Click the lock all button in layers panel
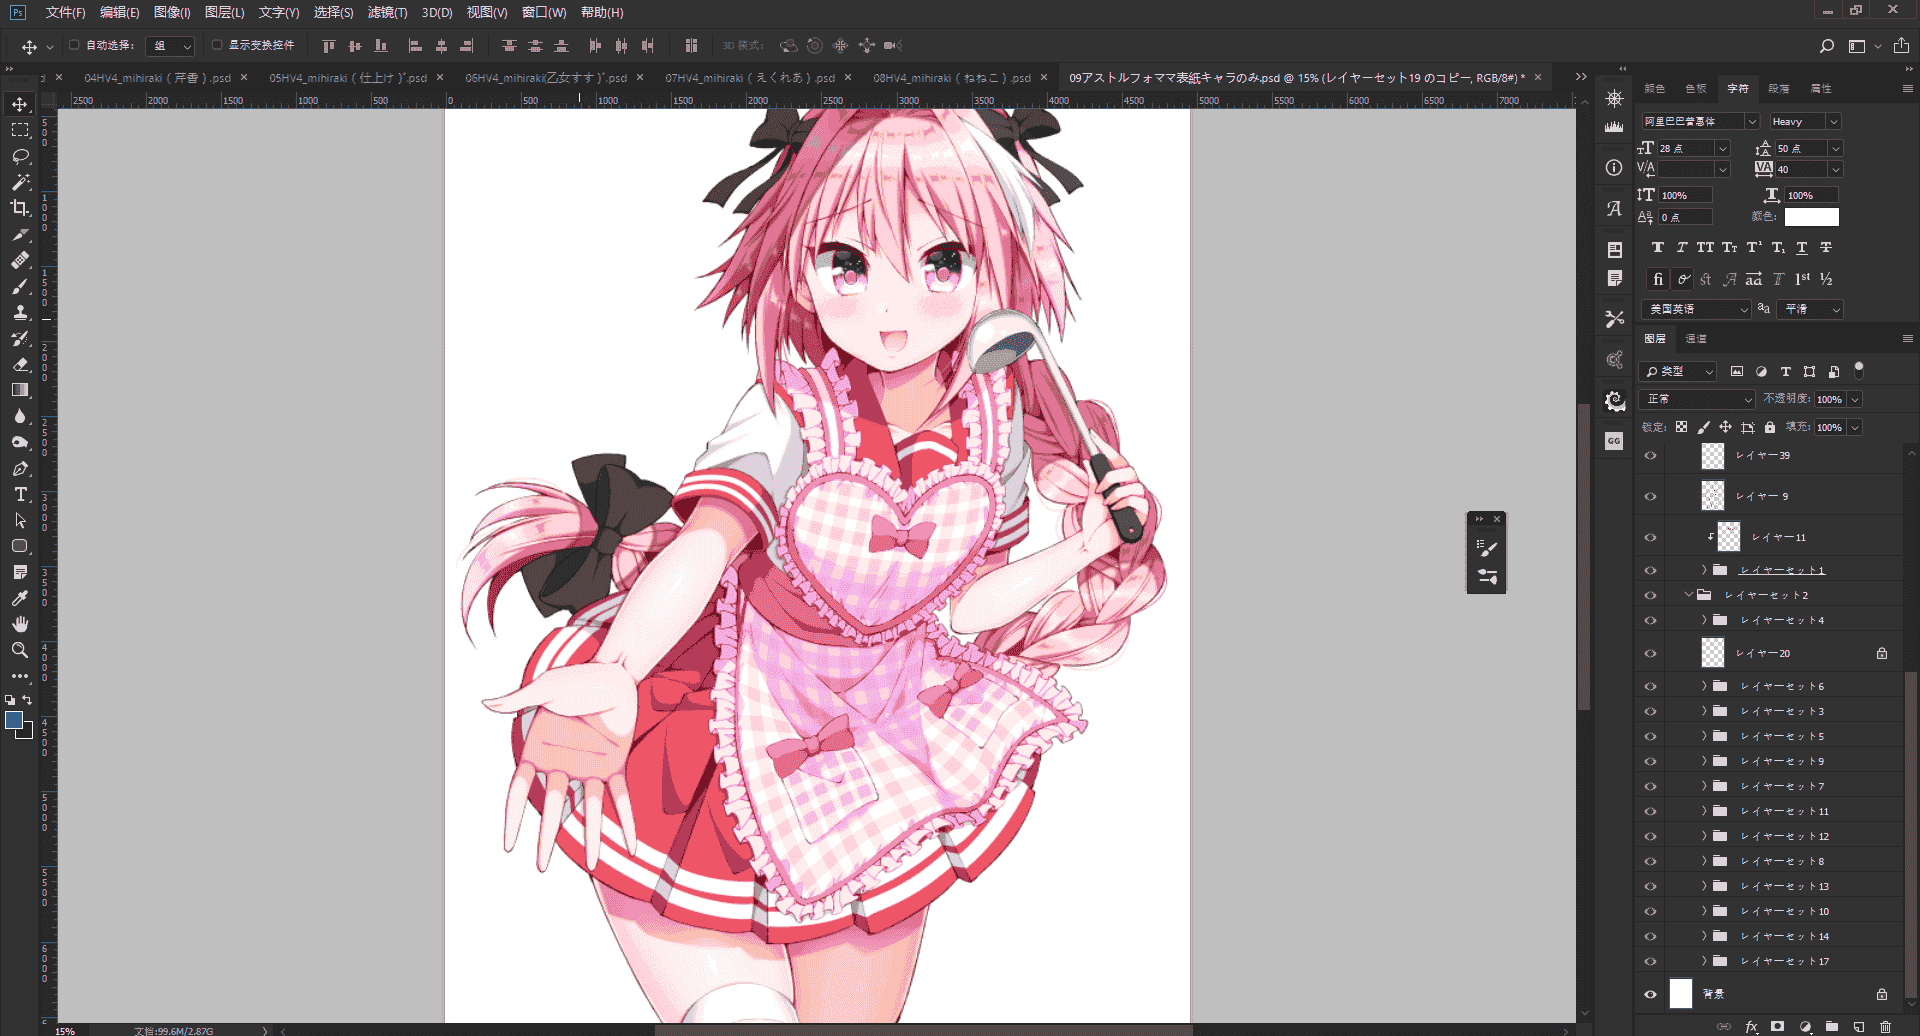1920x1036 pixels. point(1770,427)
